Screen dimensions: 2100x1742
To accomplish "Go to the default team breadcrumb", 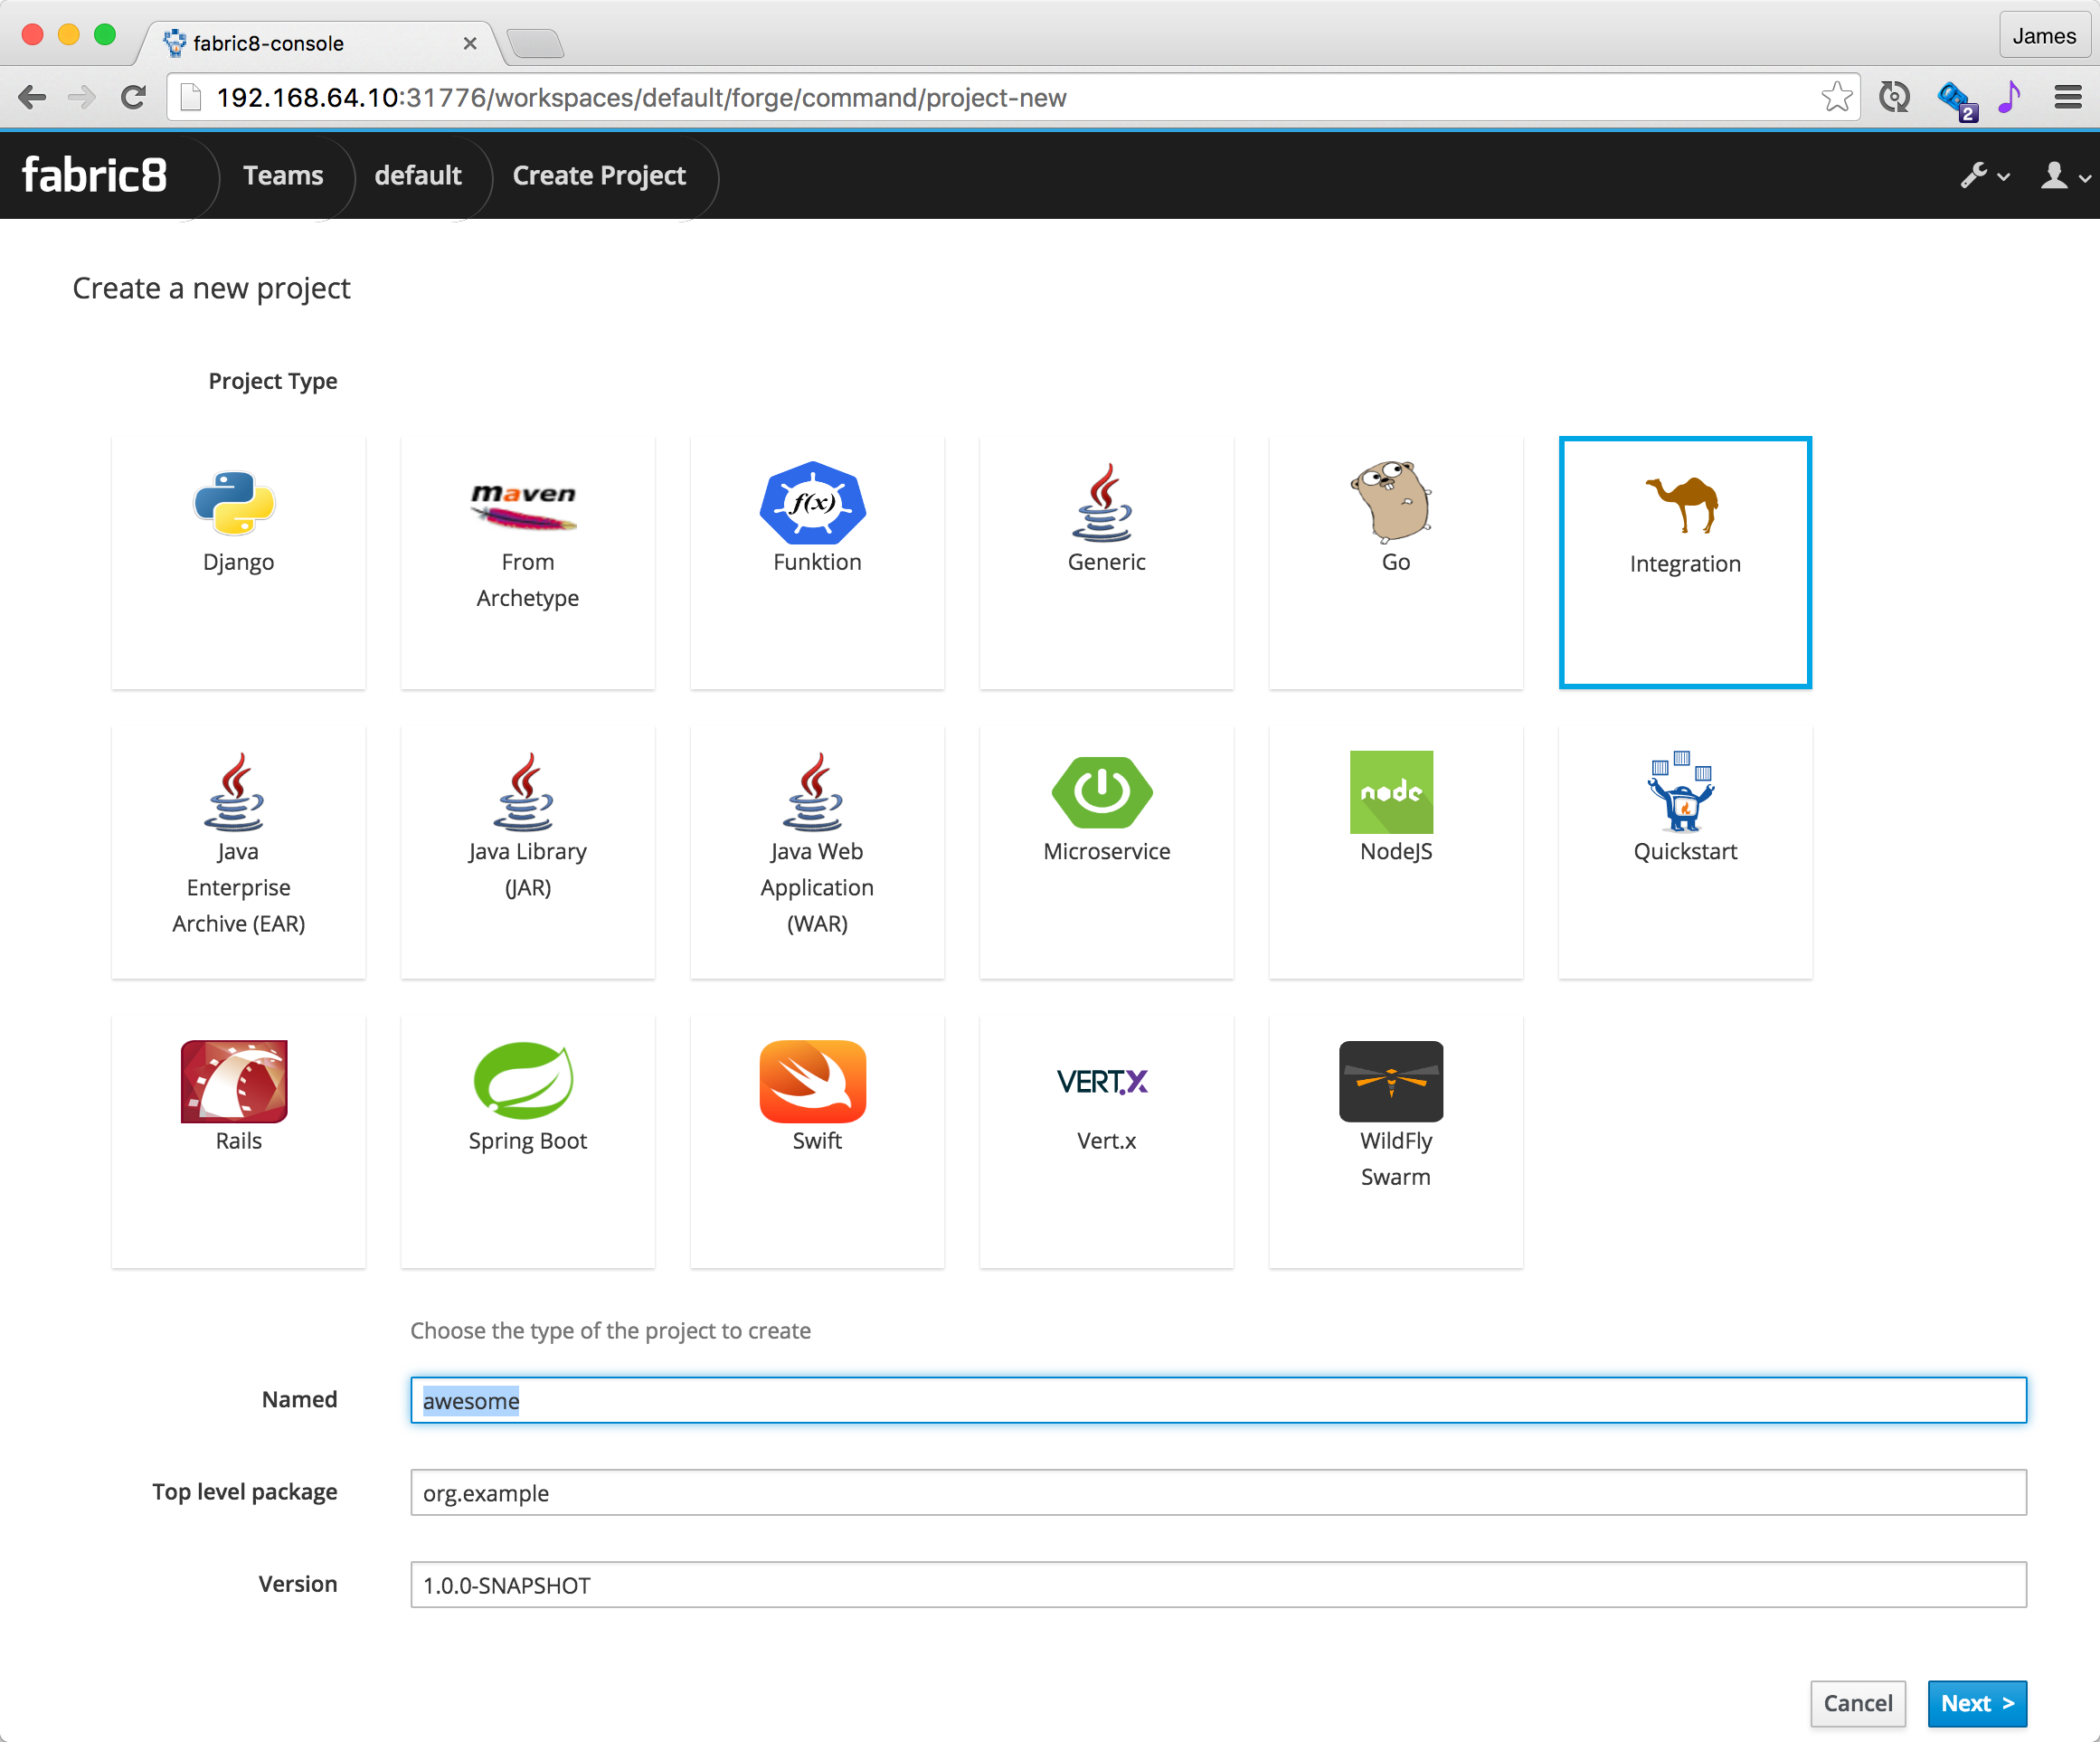I will (418, 175).
